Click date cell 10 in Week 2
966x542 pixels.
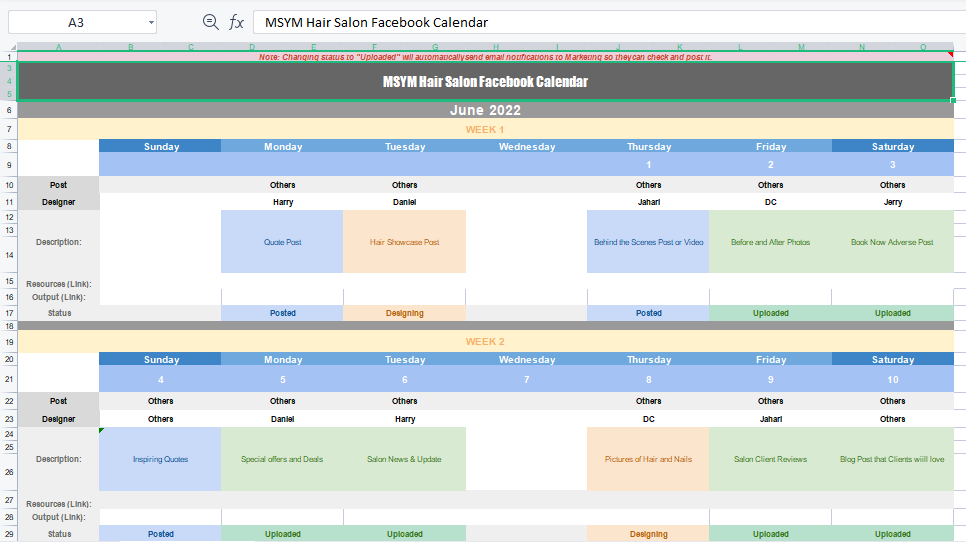point(892,379)
